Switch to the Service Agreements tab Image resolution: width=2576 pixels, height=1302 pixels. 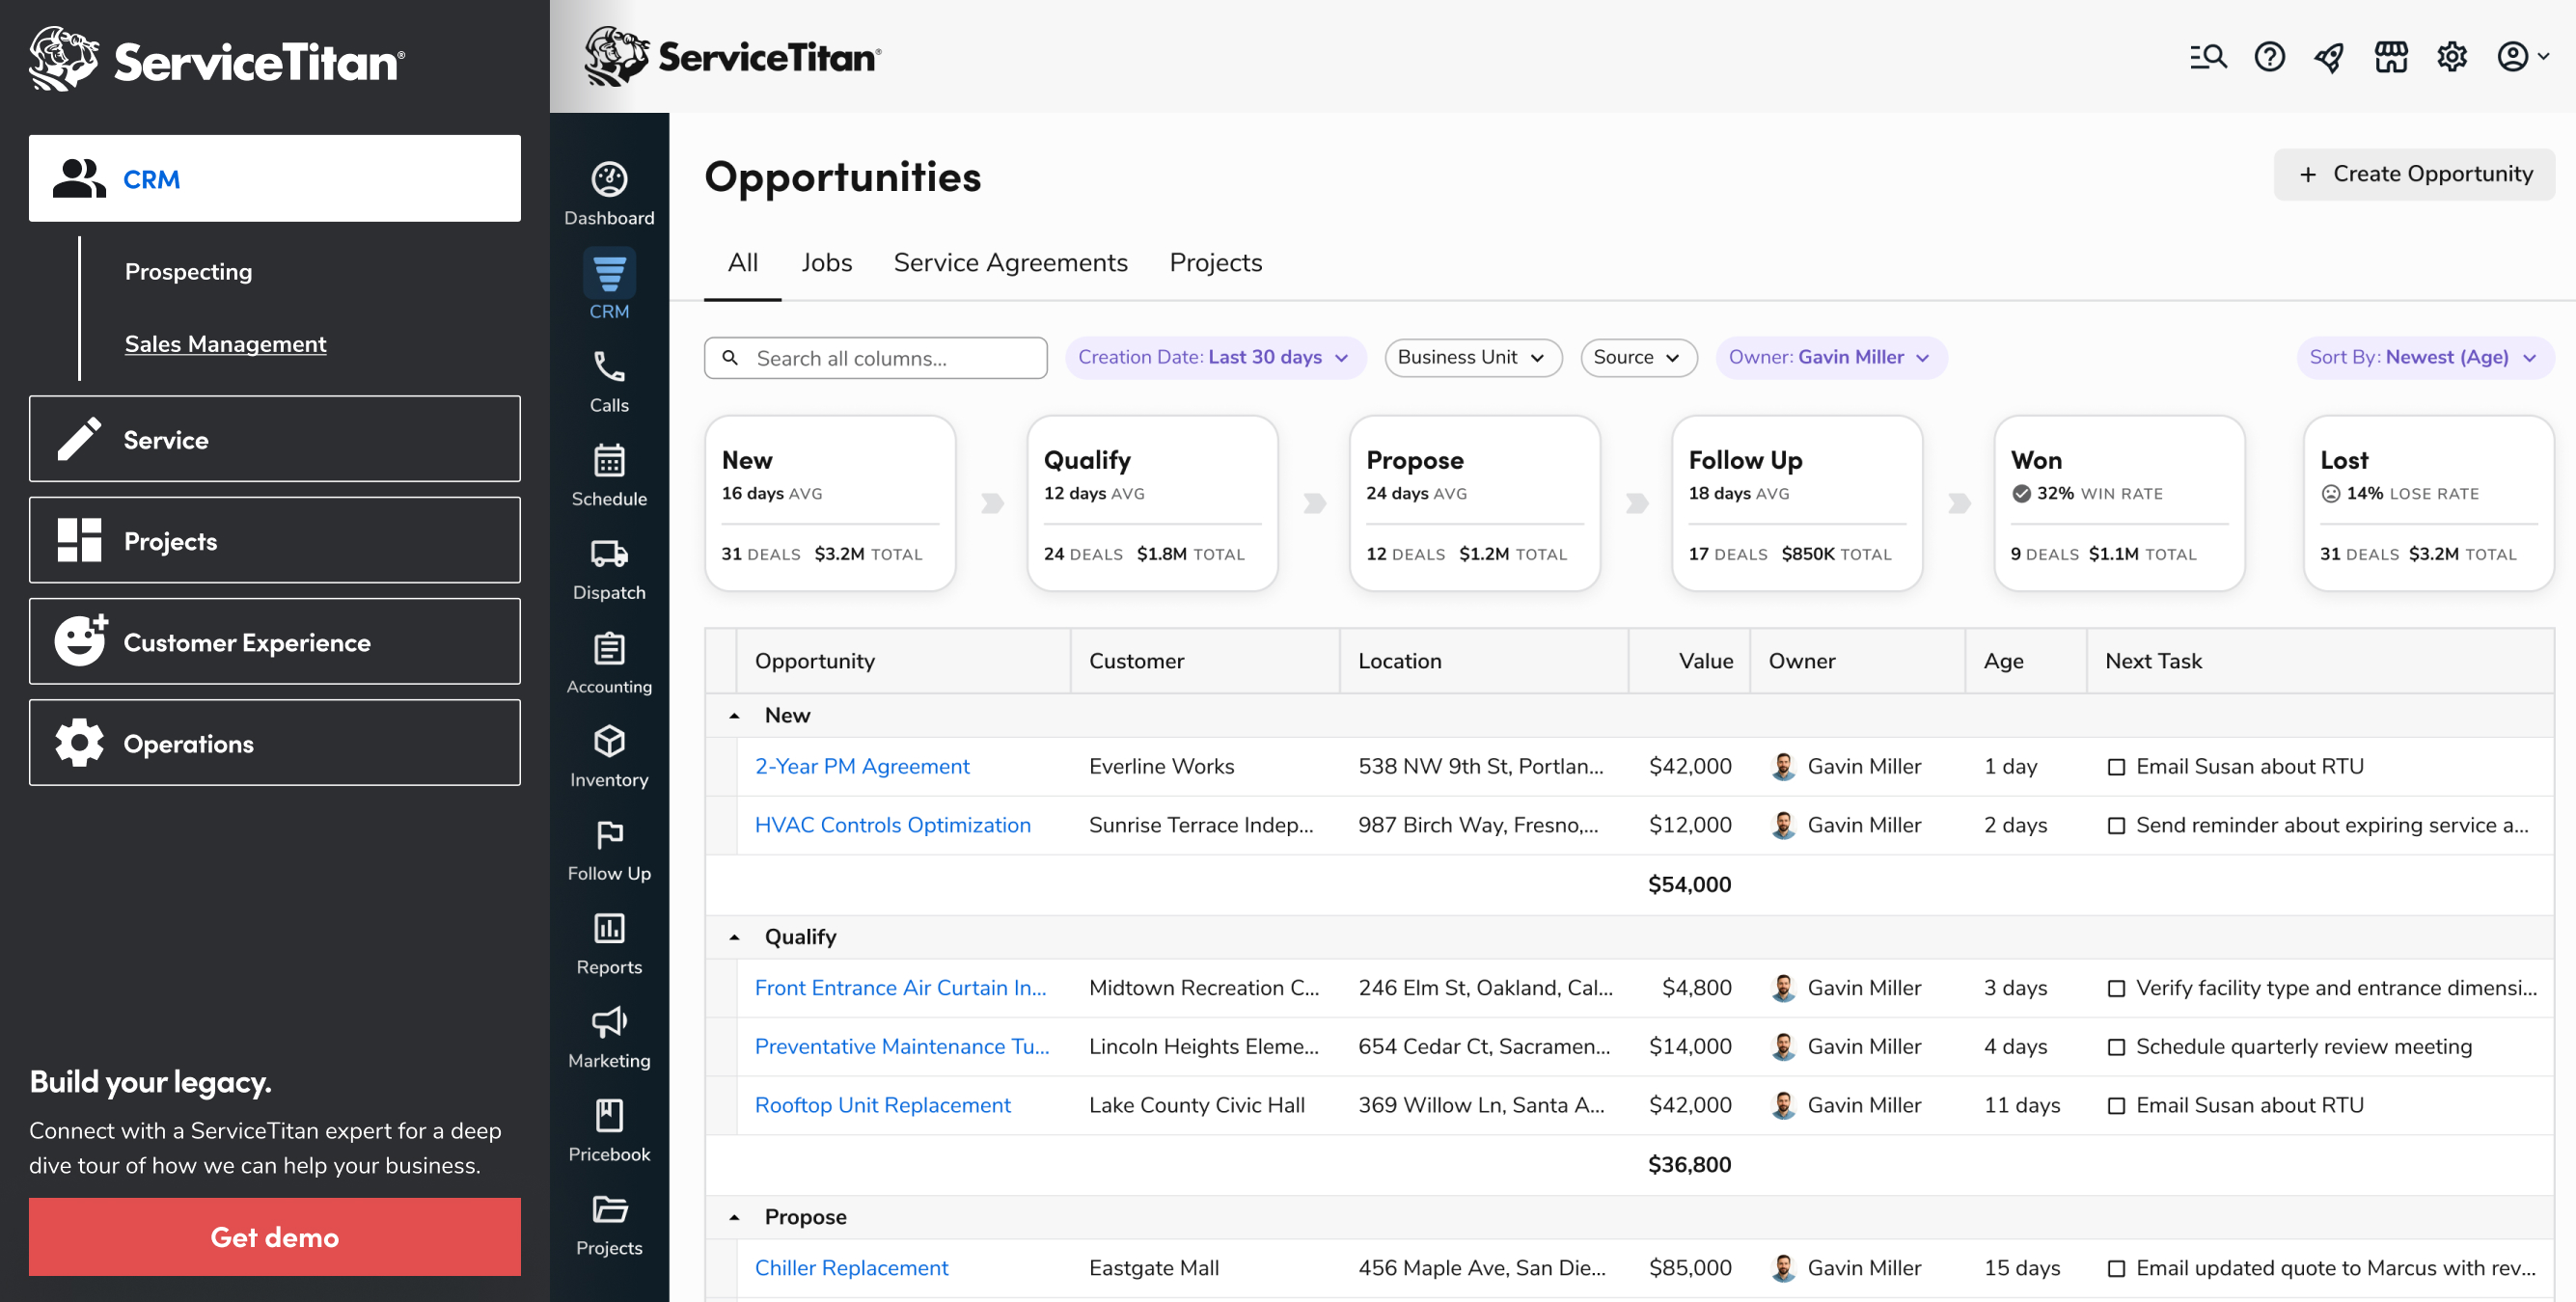pyautogui.click(x=1010, y=263)
